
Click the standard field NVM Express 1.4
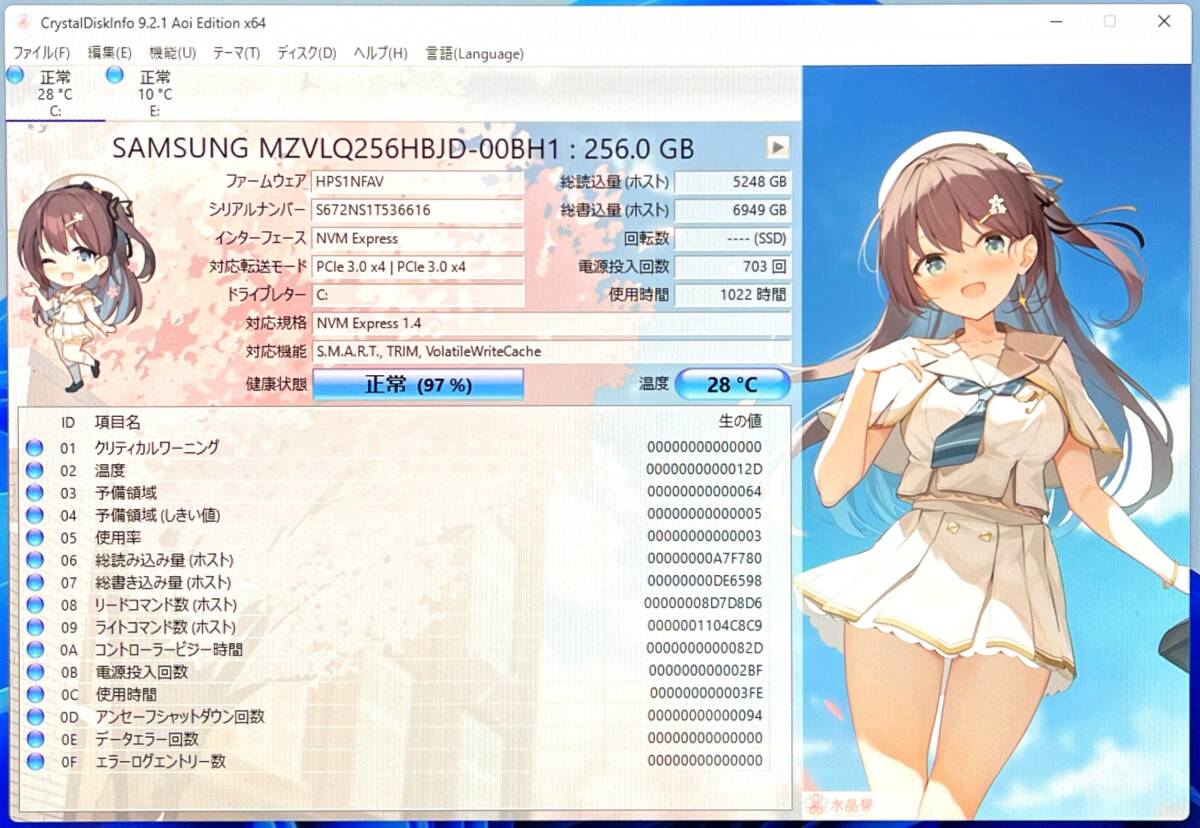point(551,323)
